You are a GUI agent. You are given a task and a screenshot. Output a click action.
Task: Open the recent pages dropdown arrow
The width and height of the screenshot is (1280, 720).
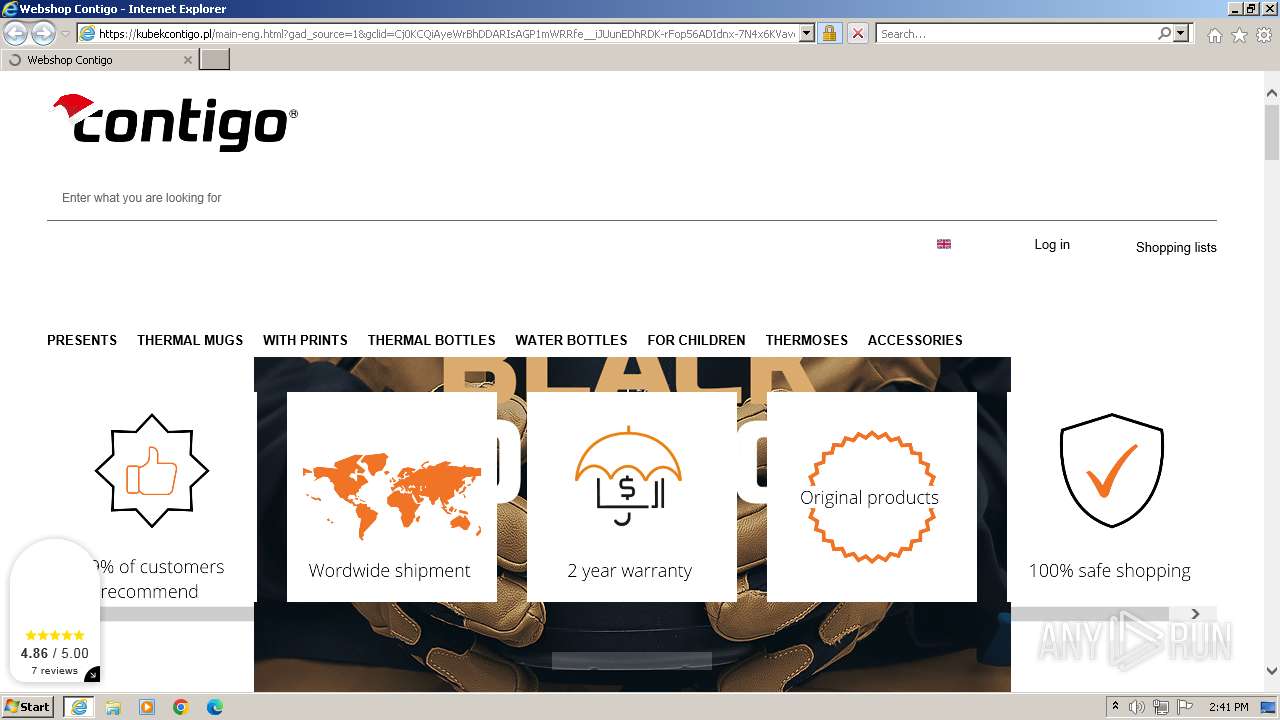tap(65, 33)
